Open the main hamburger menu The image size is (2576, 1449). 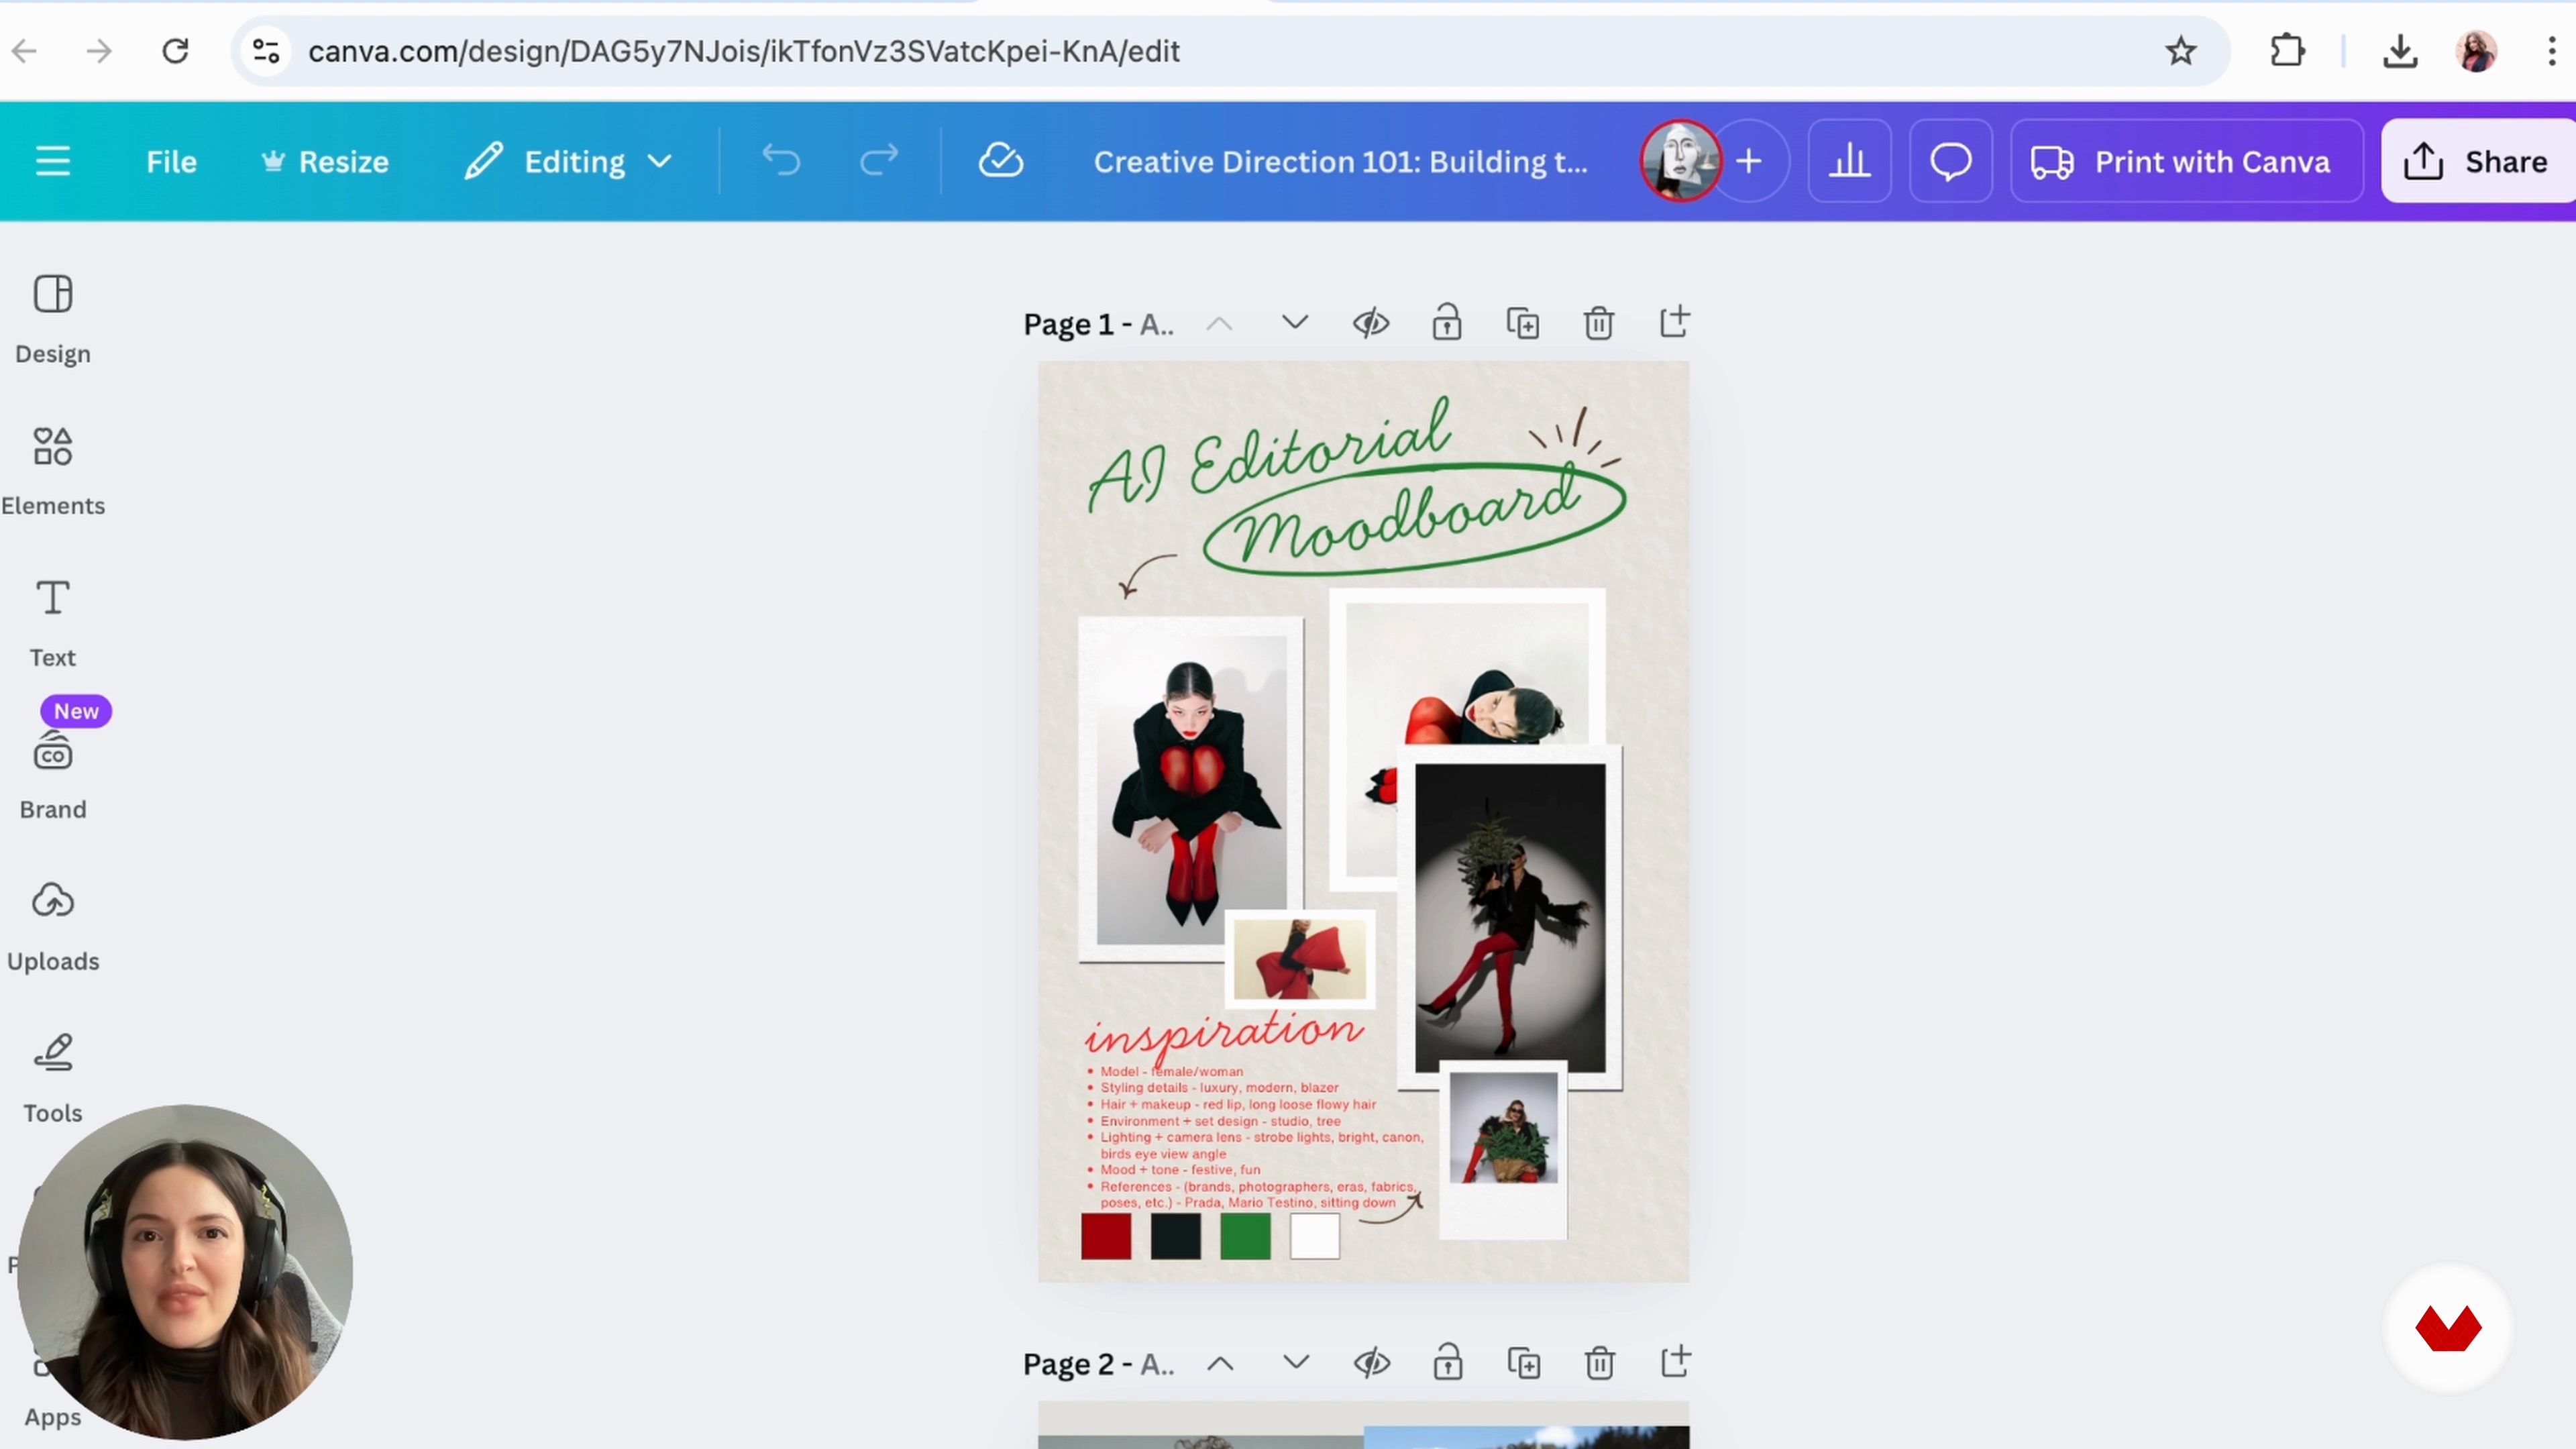coord(53,161)
